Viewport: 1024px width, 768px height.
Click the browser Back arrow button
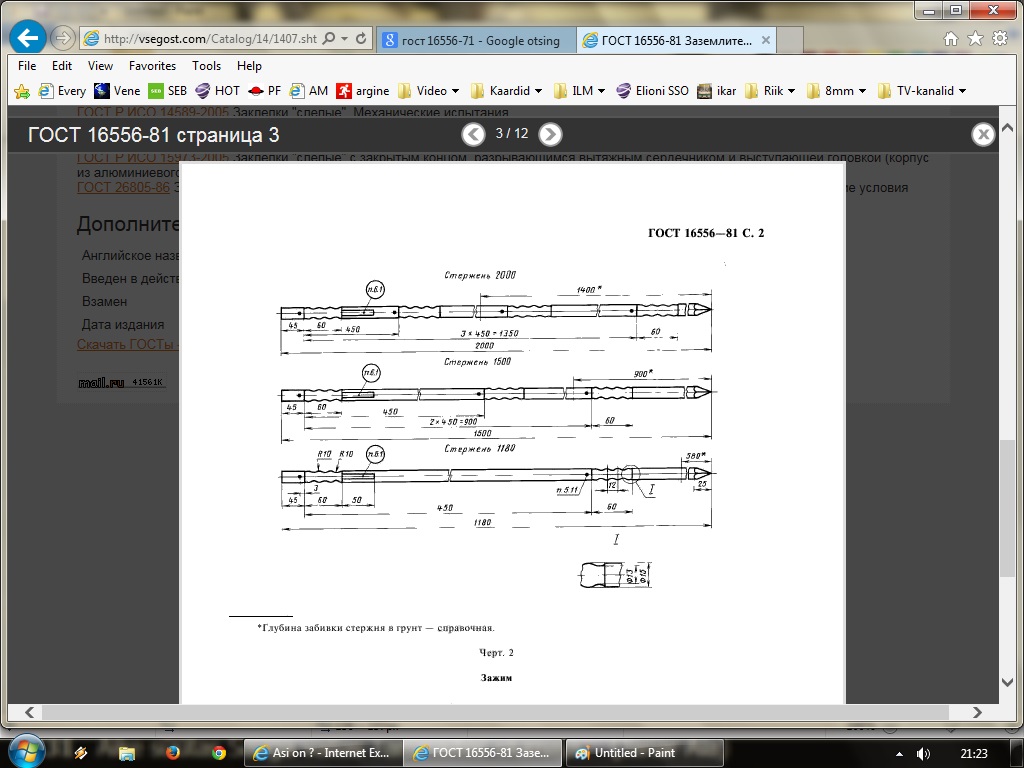click(28, 39)
